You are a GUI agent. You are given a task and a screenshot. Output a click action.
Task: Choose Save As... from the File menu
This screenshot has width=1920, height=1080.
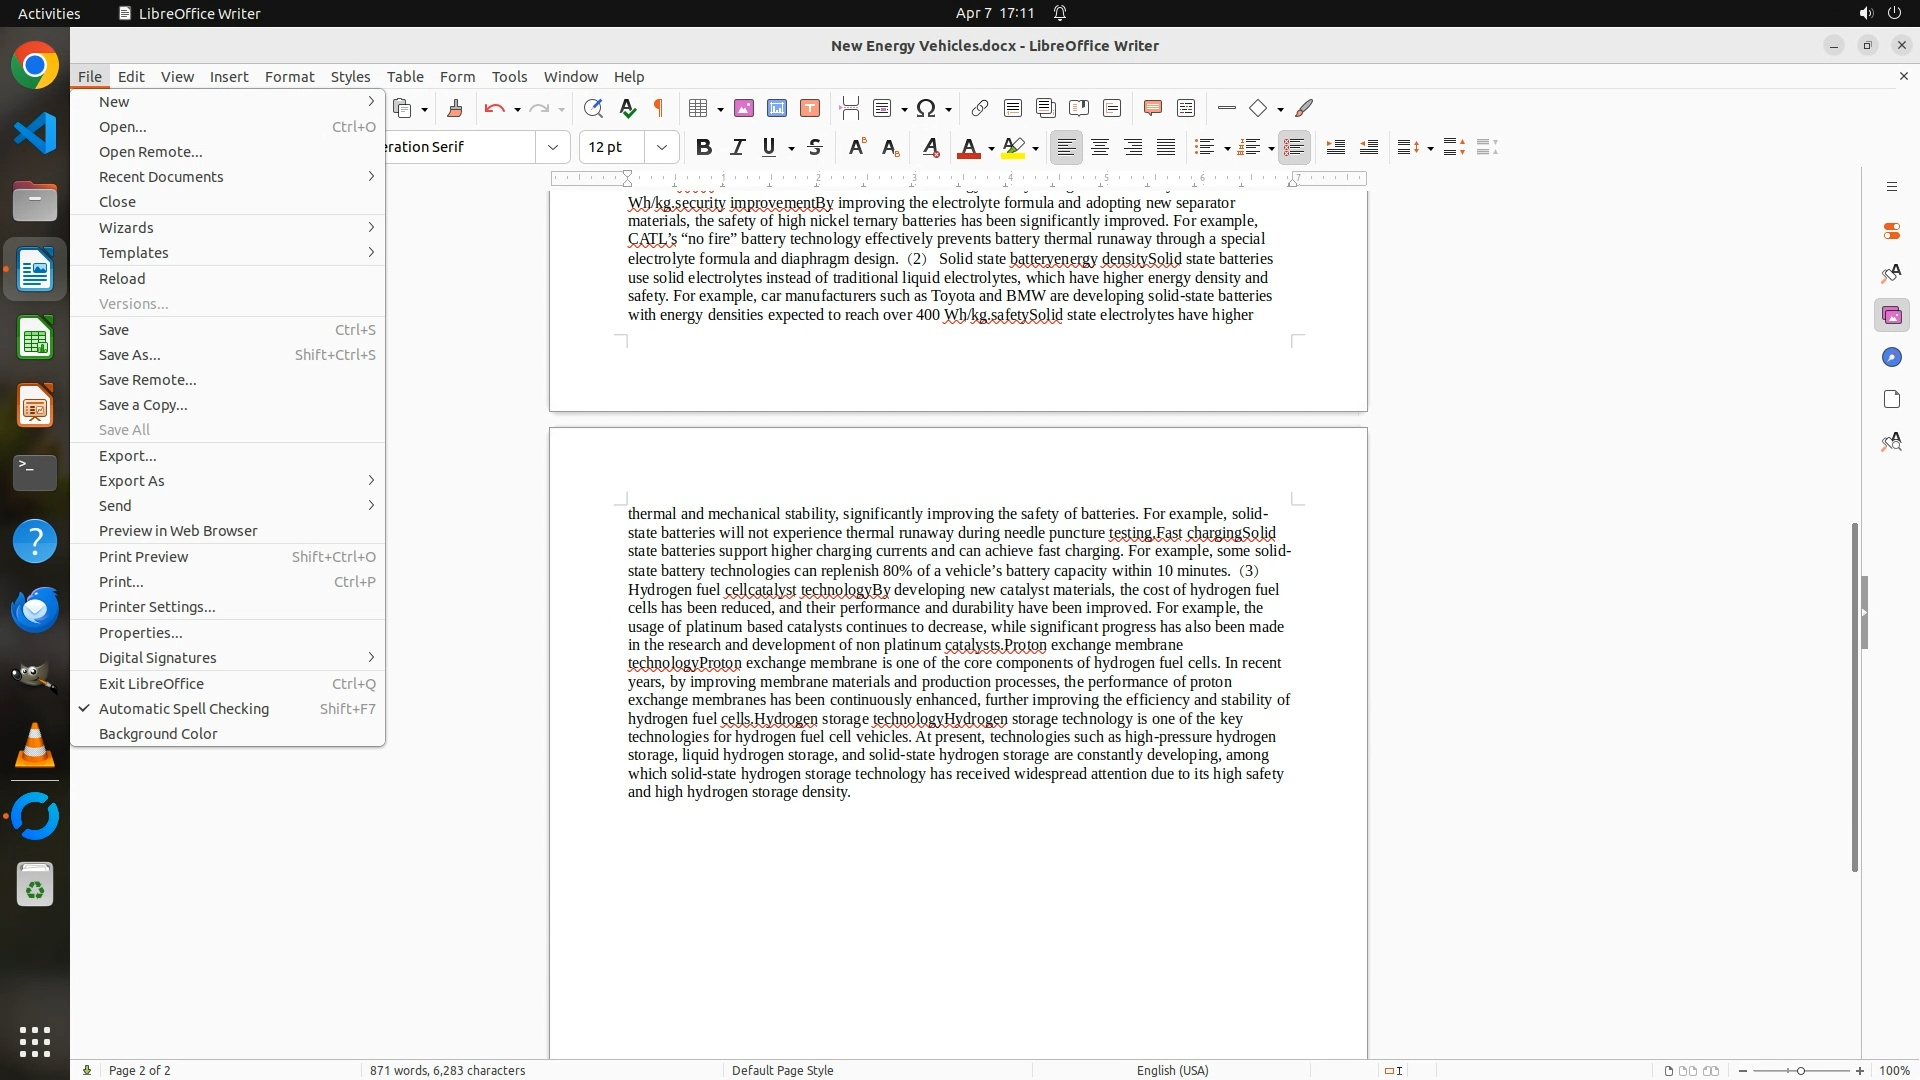pos(130,355)
